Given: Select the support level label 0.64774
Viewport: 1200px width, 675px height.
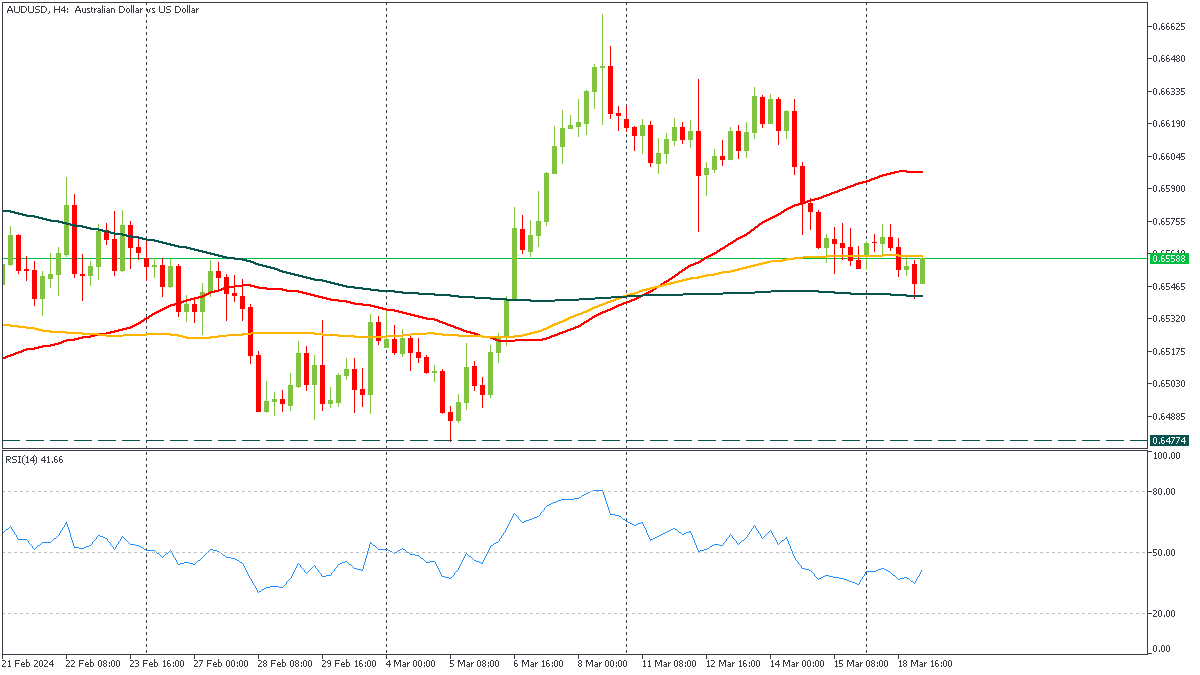Looking at the screenshot, I should 1169,440.
